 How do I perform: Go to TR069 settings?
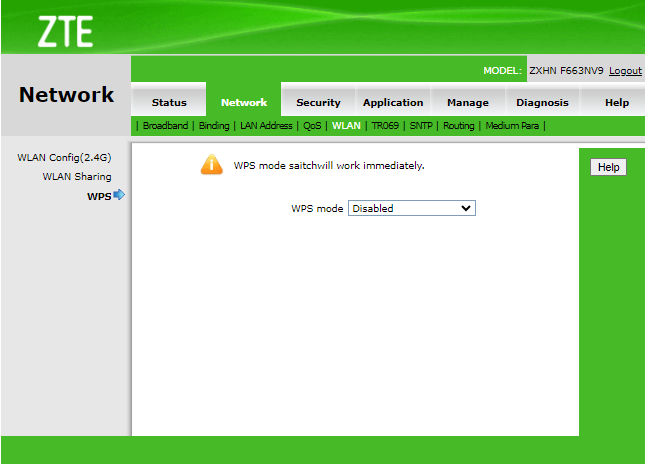click(x=385, y=126)
